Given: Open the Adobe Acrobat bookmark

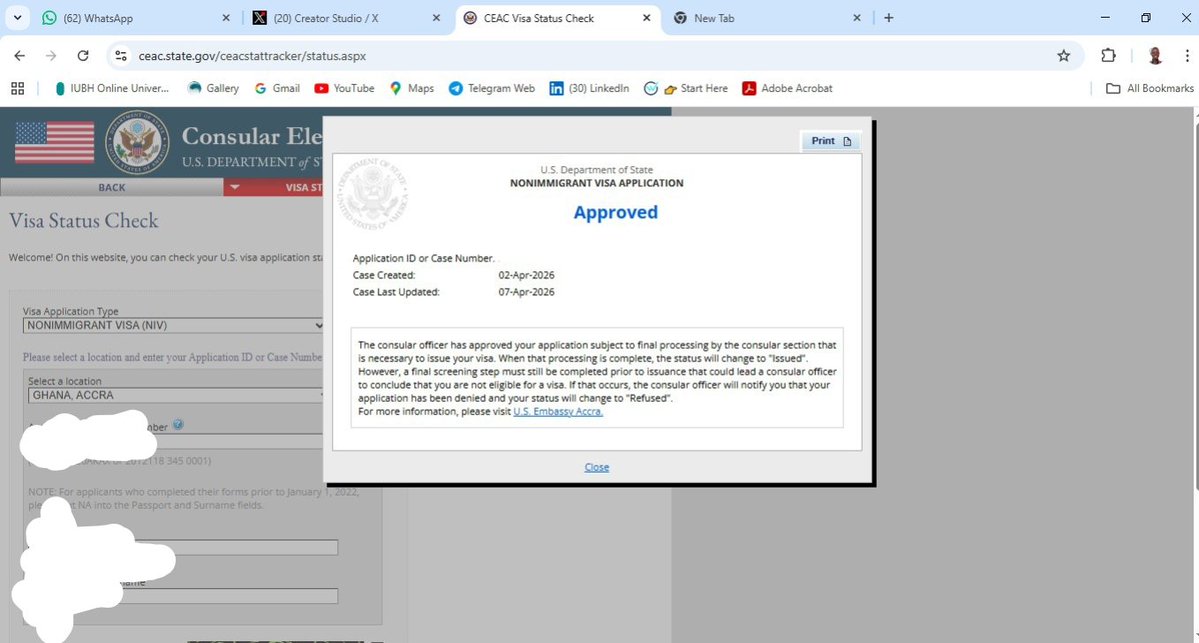Looking at the screenshot, I should (788, 89).
